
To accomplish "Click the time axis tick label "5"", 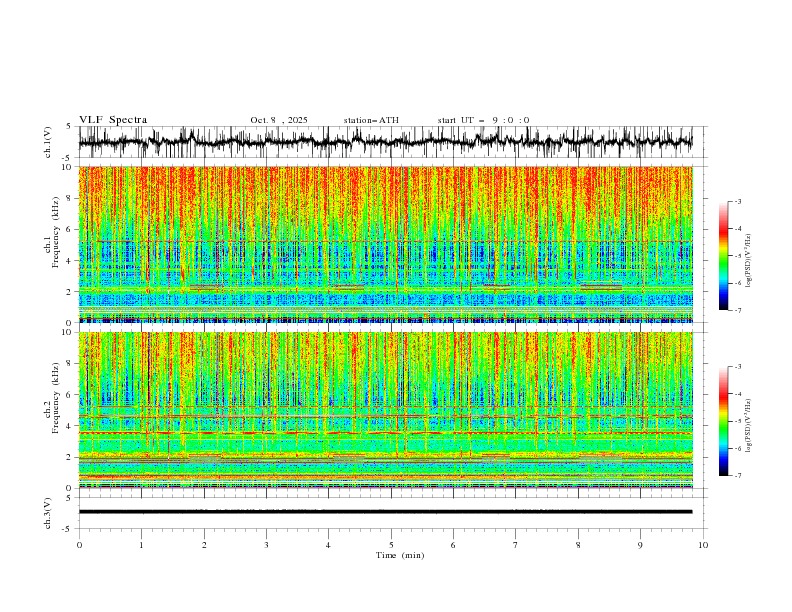I will pos(391,545).
